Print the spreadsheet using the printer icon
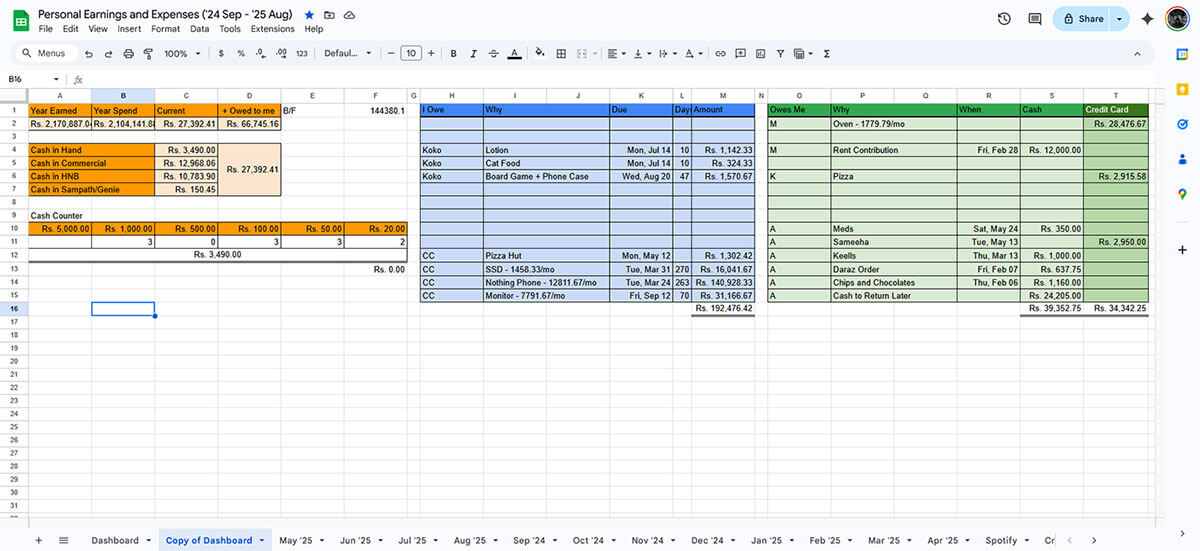 pos(128,53)
